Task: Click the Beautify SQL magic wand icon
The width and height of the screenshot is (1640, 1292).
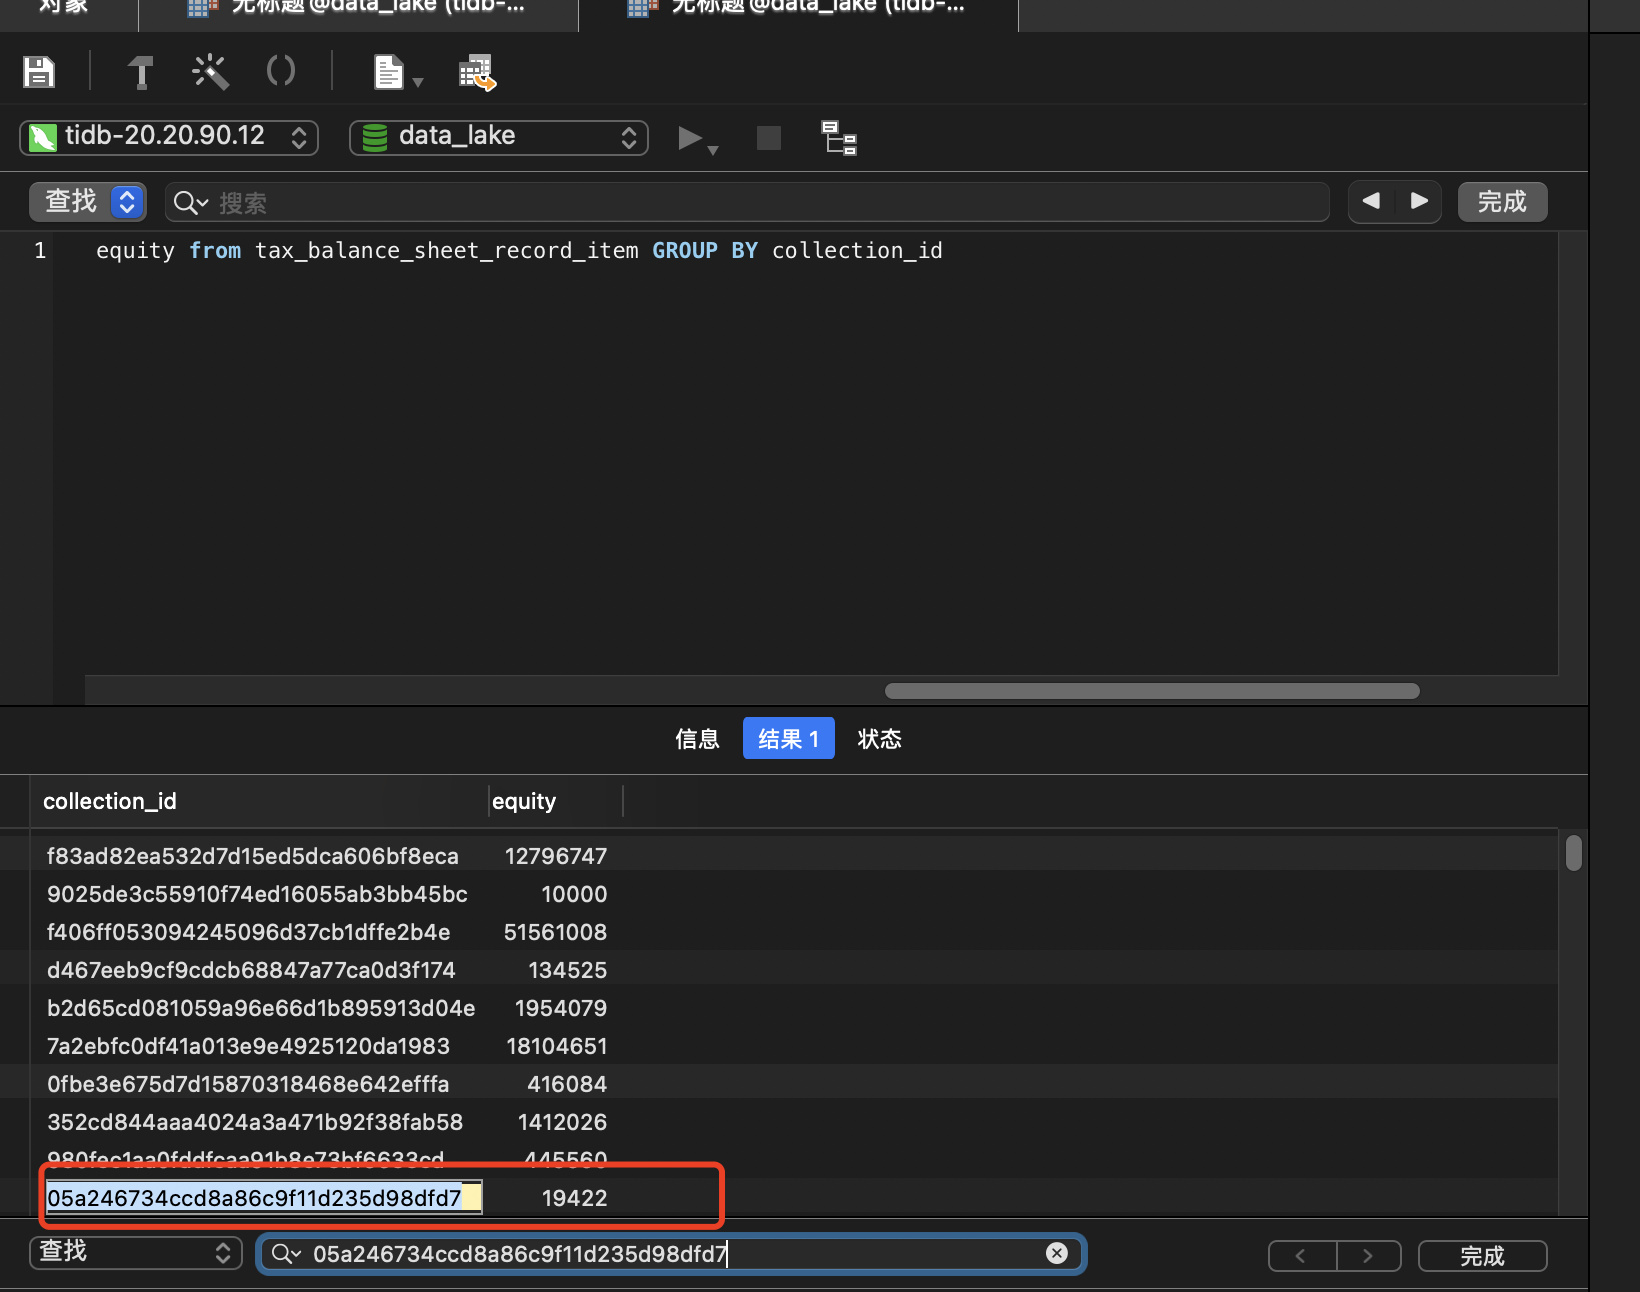Action: [x=210, y=72]
